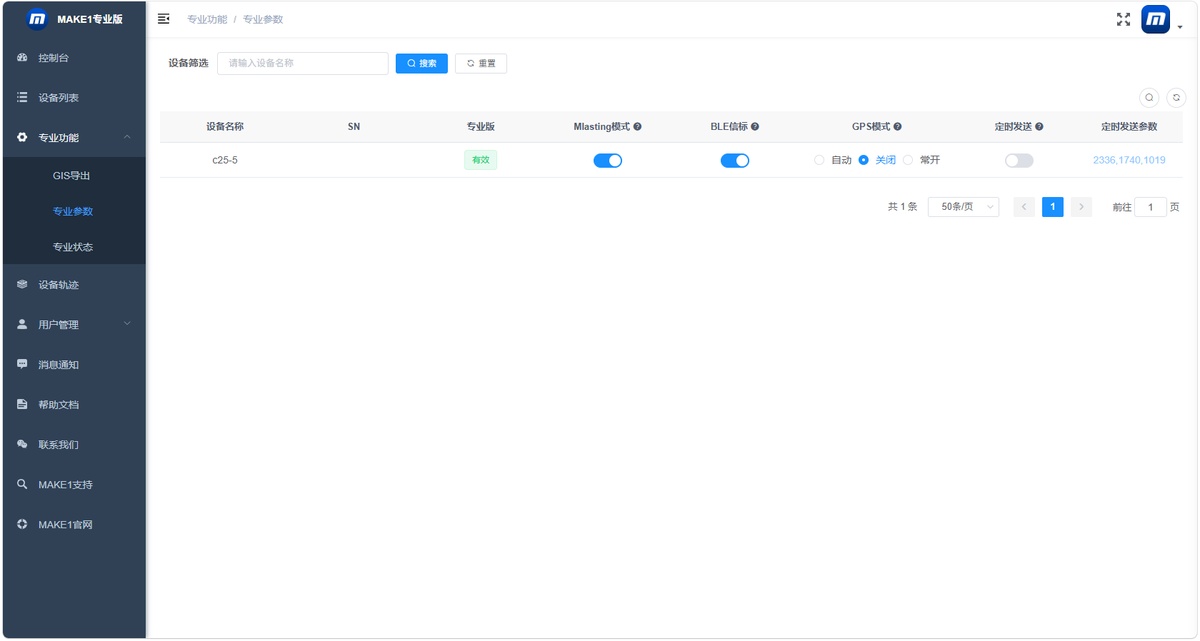Show help tooltip for GPS模式
The height and width of the screenshot is (641, 1200).
click(898, 127)
